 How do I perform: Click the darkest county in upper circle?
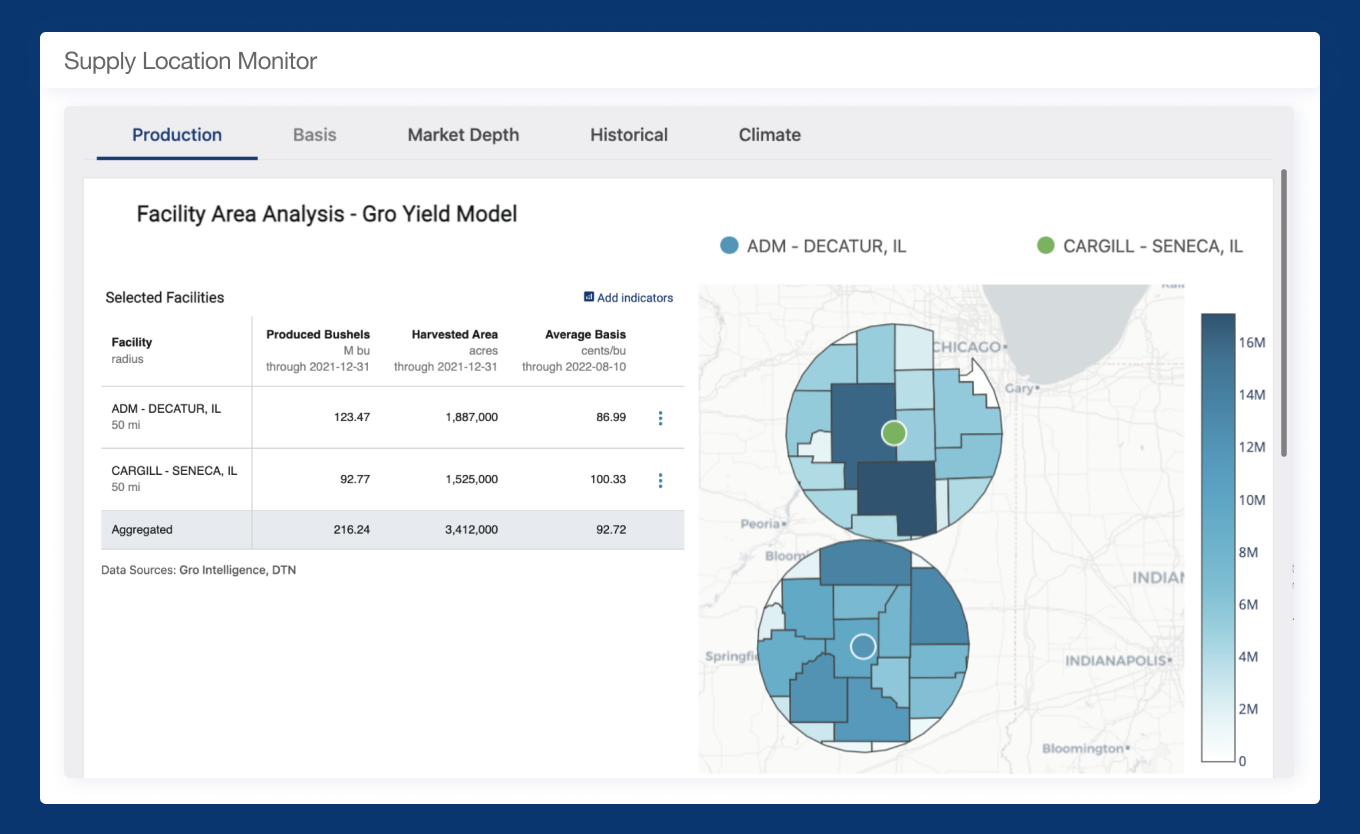coord(896,497)
